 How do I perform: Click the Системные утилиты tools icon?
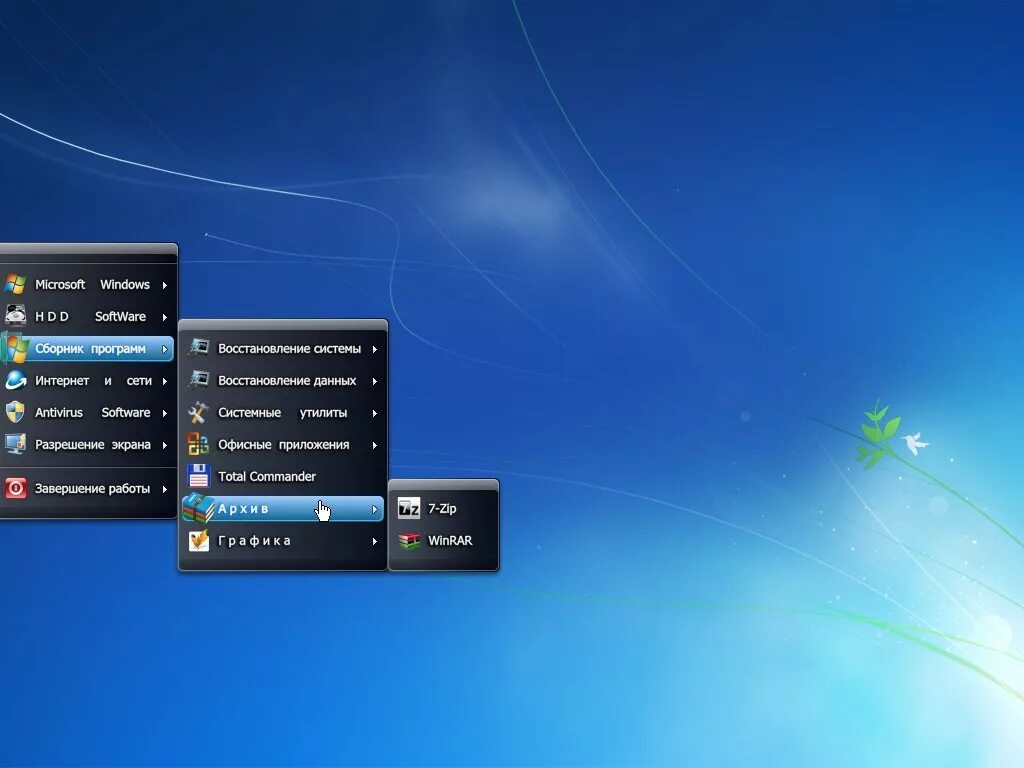(x=199, y=412)
